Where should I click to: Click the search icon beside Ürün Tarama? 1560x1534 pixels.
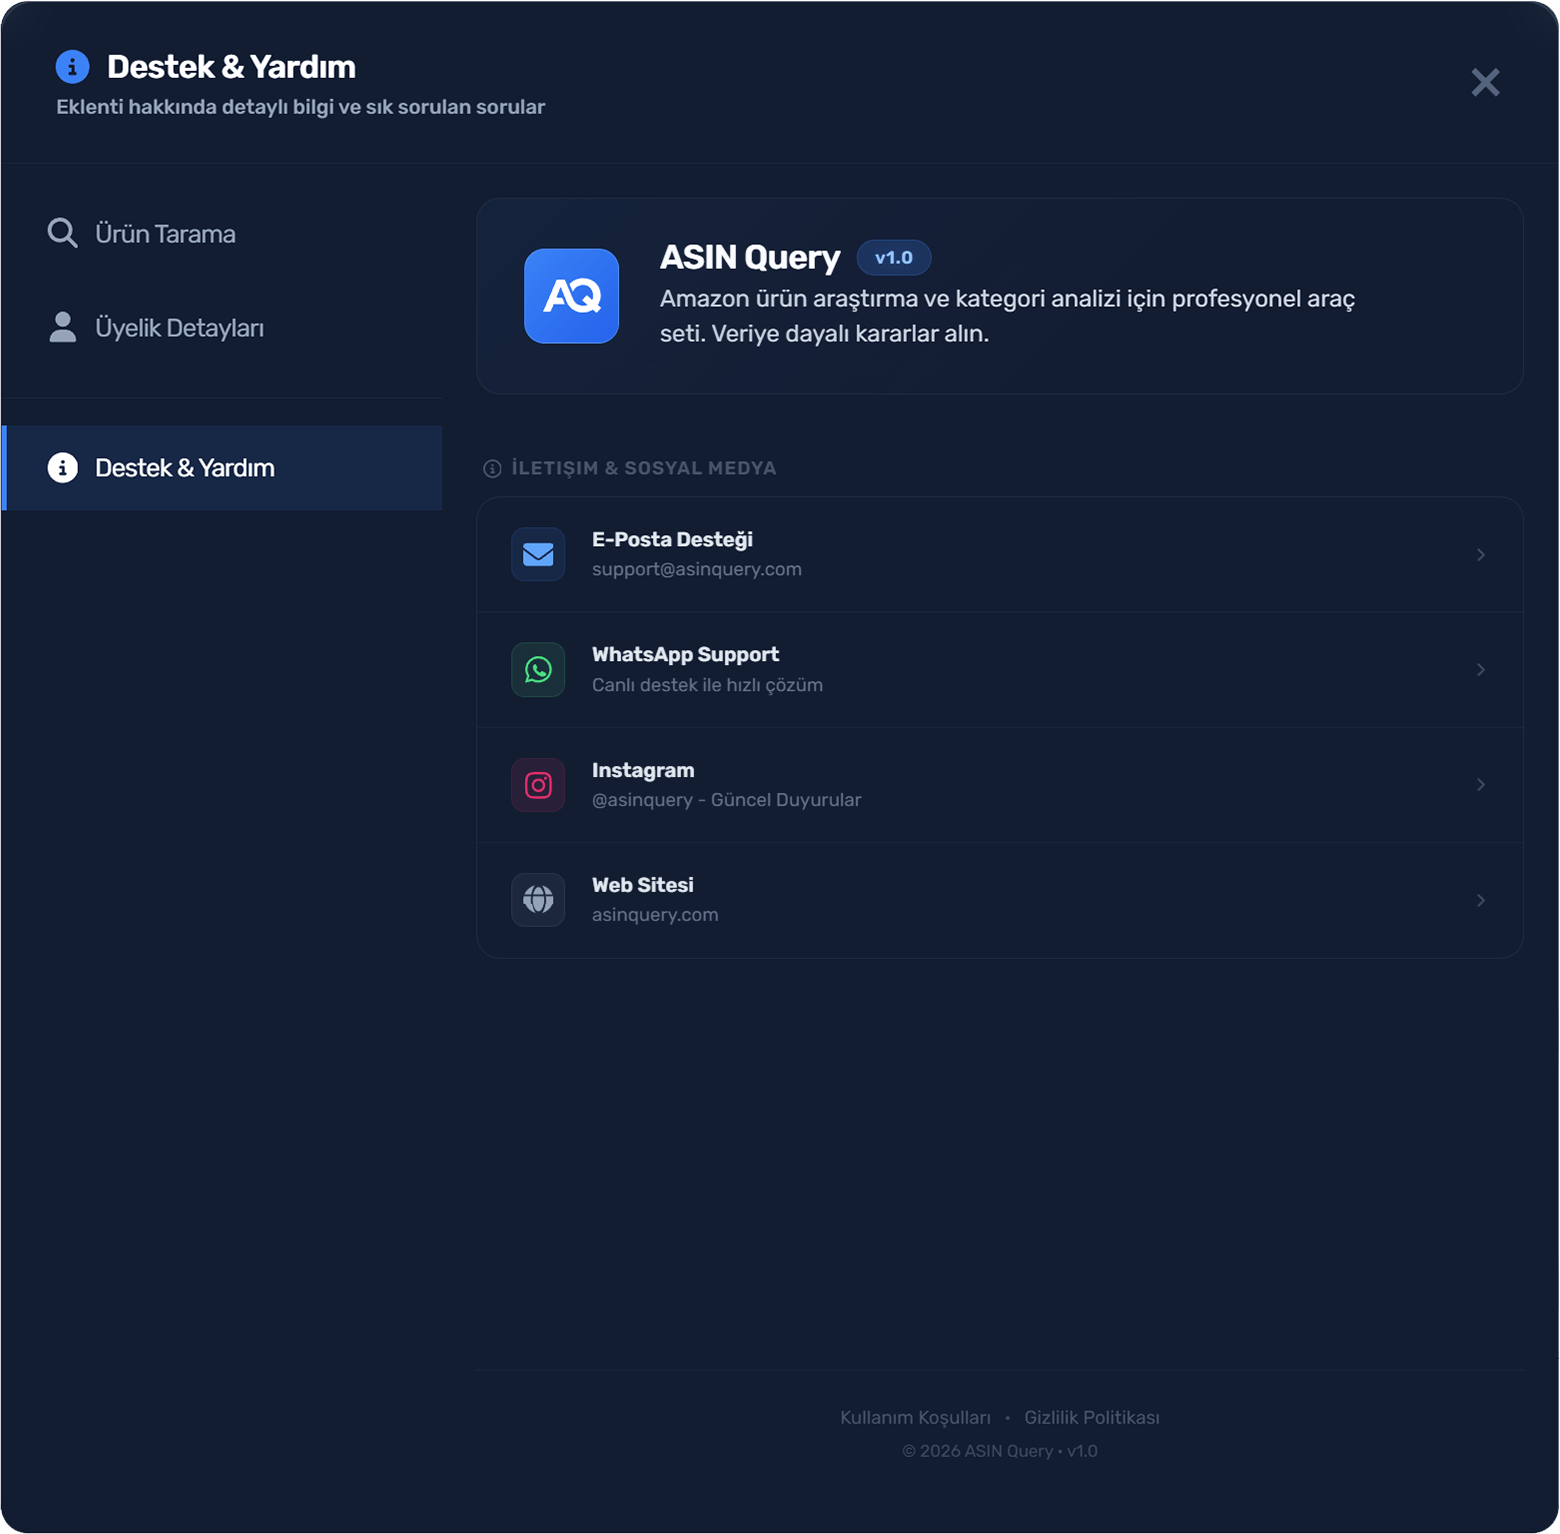62,233
